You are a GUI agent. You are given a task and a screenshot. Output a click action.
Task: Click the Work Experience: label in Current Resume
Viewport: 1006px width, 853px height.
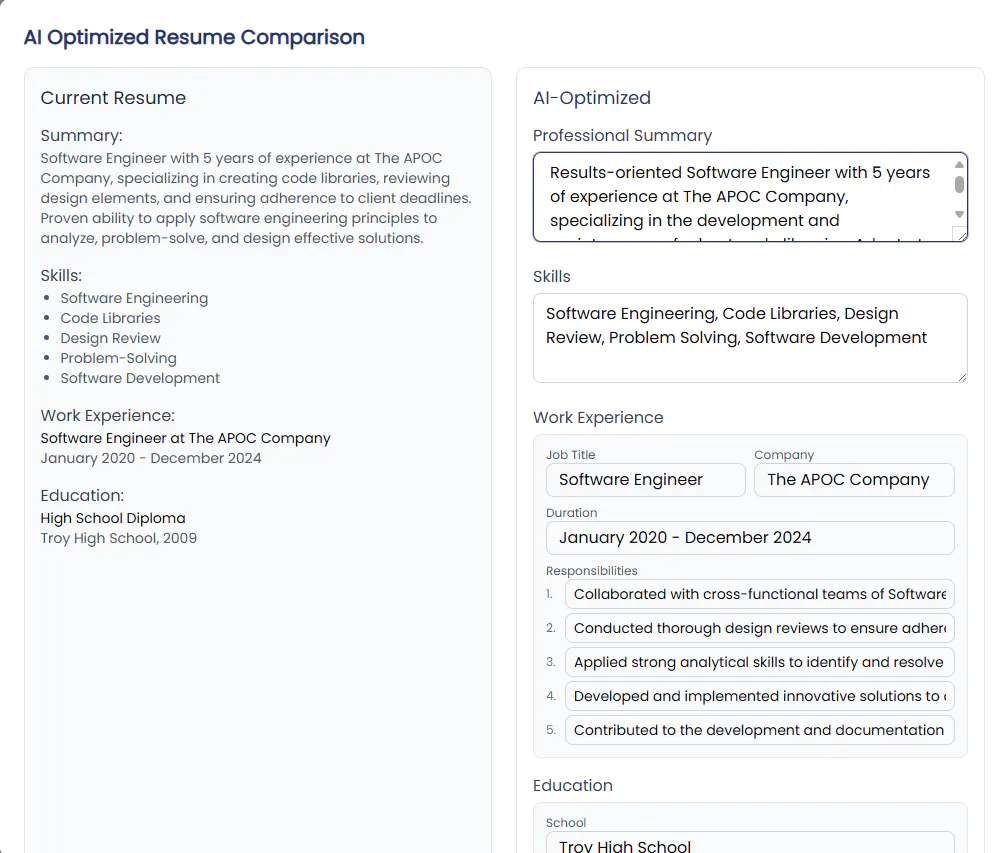click(107, 415)
